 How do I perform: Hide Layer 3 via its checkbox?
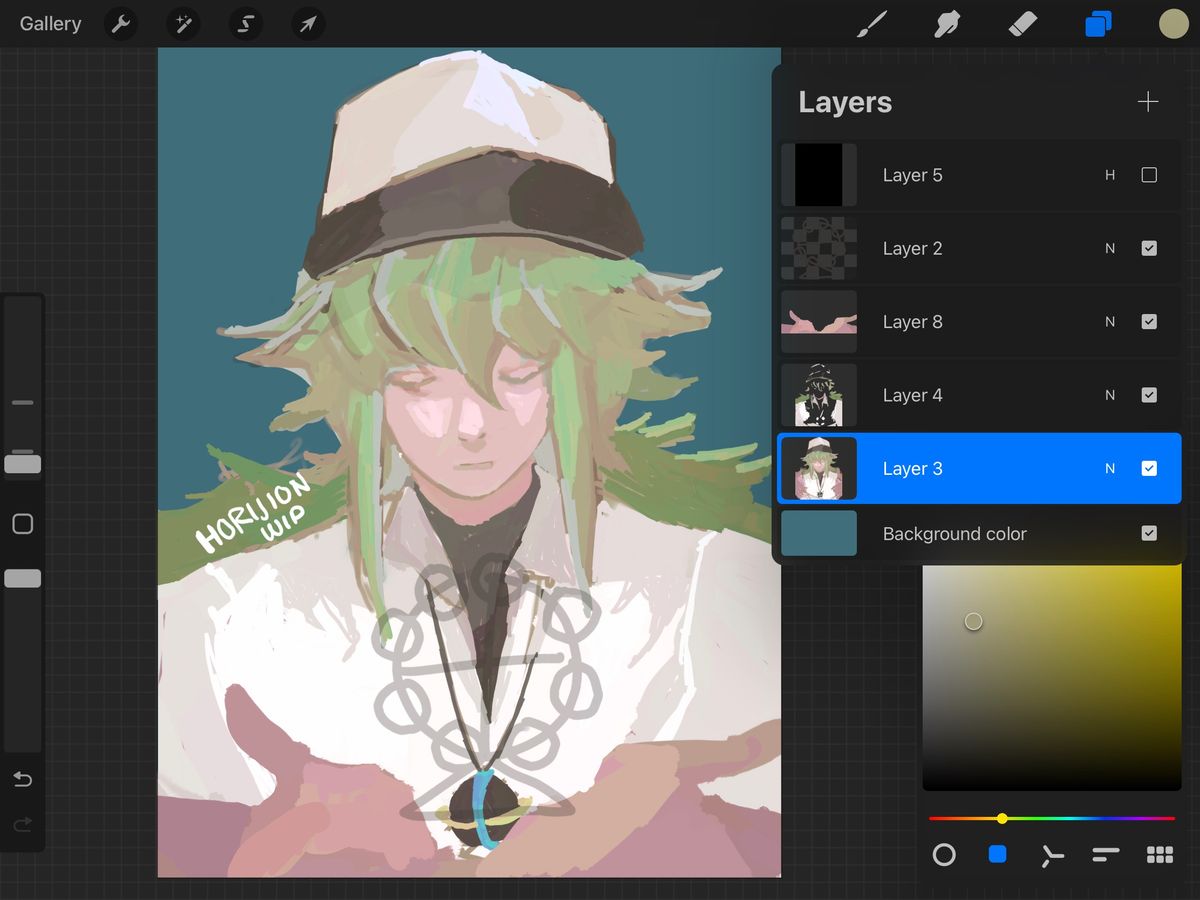[x=1149, y=468]
